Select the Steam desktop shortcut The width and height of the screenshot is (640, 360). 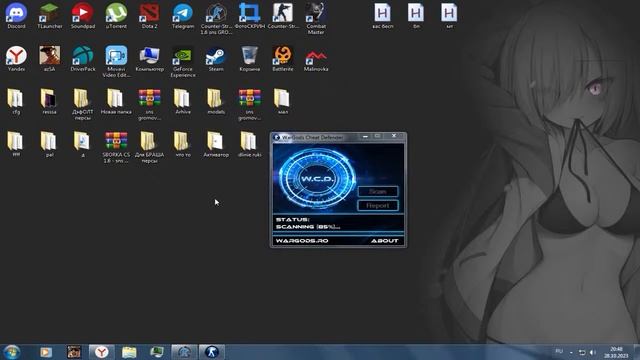[216, 59]
